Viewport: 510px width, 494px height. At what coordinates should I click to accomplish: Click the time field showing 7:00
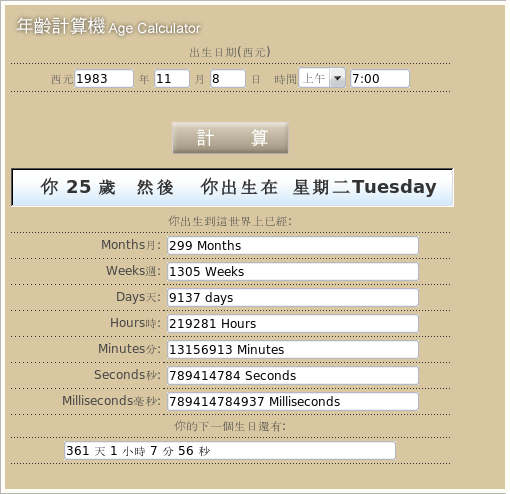coord(380,79)
